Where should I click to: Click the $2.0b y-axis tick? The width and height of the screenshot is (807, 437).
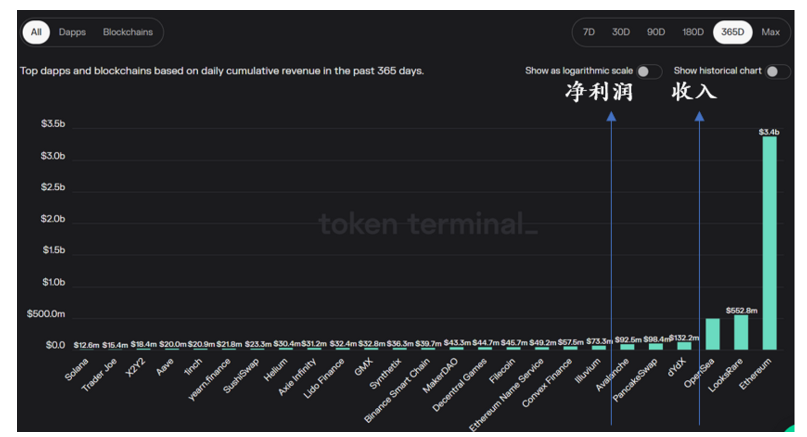53,219
